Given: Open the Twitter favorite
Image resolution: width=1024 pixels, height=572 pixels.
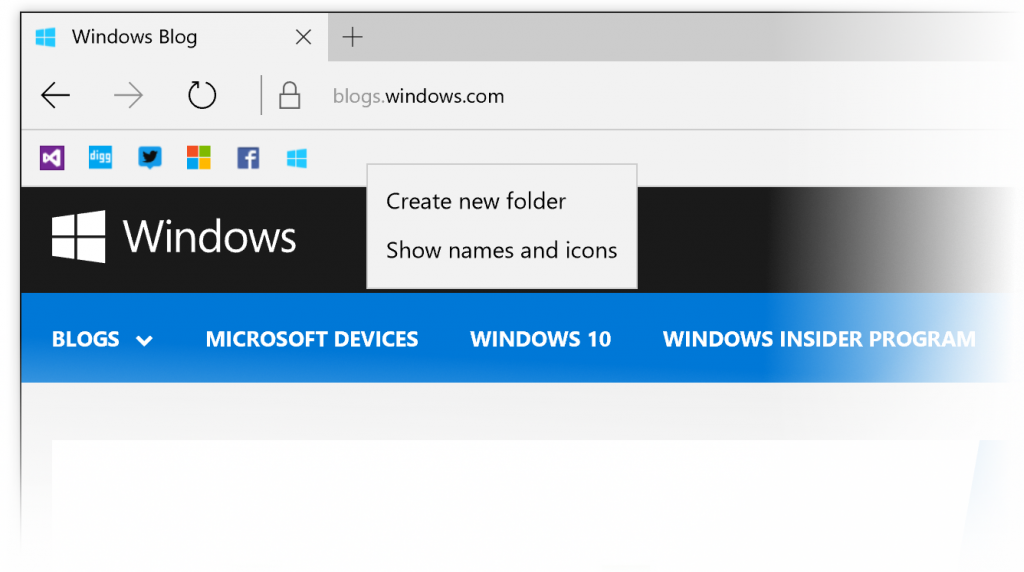Looking at the screenshot, I should 150,158.
